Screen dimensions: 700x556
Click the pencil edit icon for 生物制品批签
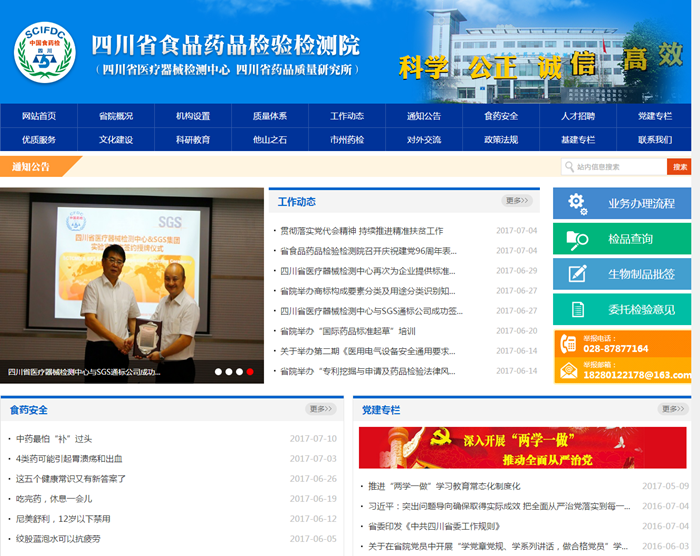coord(577,274)
